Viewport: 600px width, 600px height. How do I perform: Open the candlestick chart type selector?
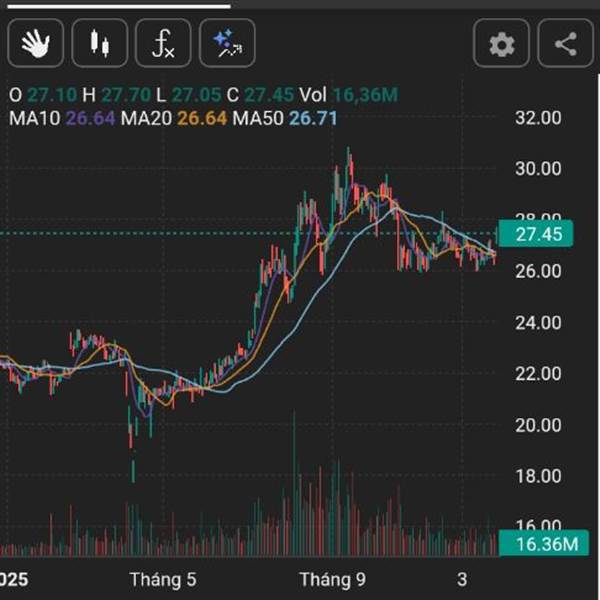[x=99, y=43]
